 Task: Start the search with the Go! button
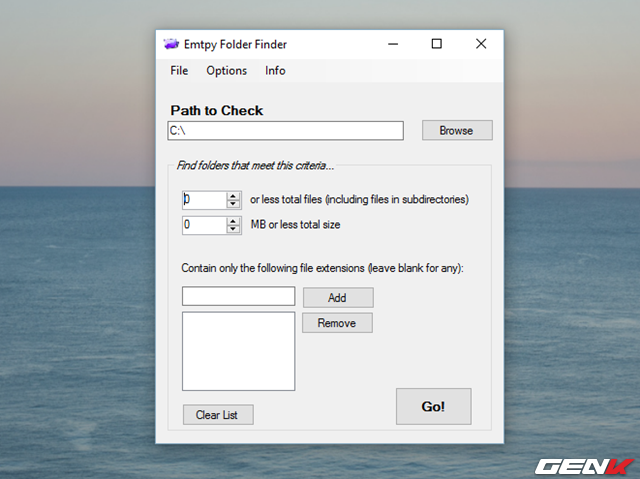433,407
